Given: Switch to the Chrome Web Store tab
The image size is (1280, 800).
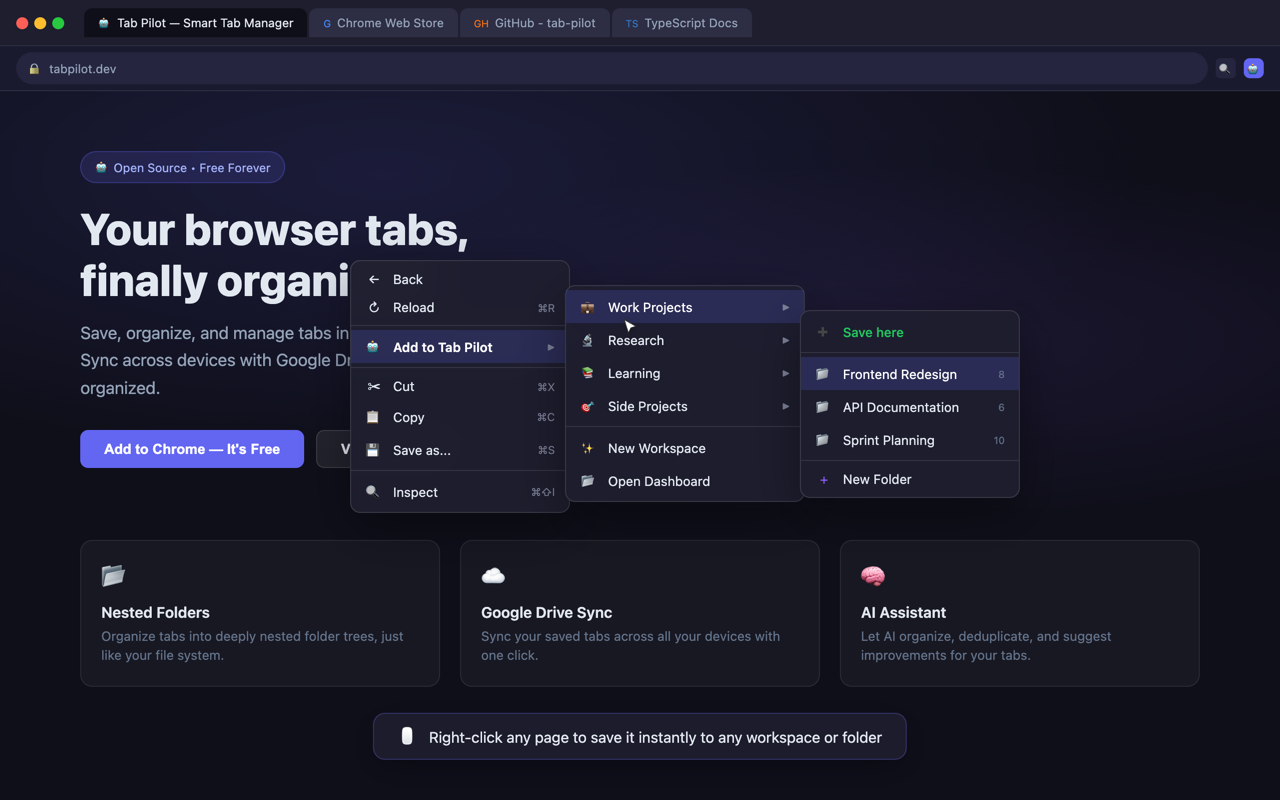Looking at the screenshot, I should [x=383, y=22].
